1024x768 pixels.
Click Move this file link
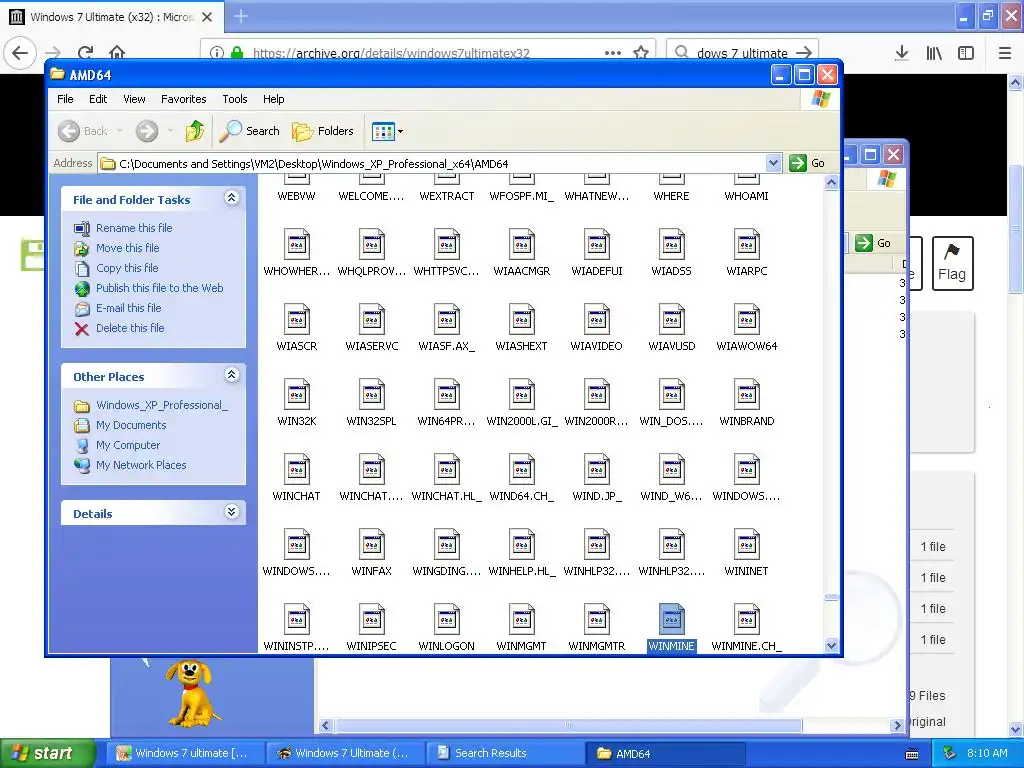127,248
